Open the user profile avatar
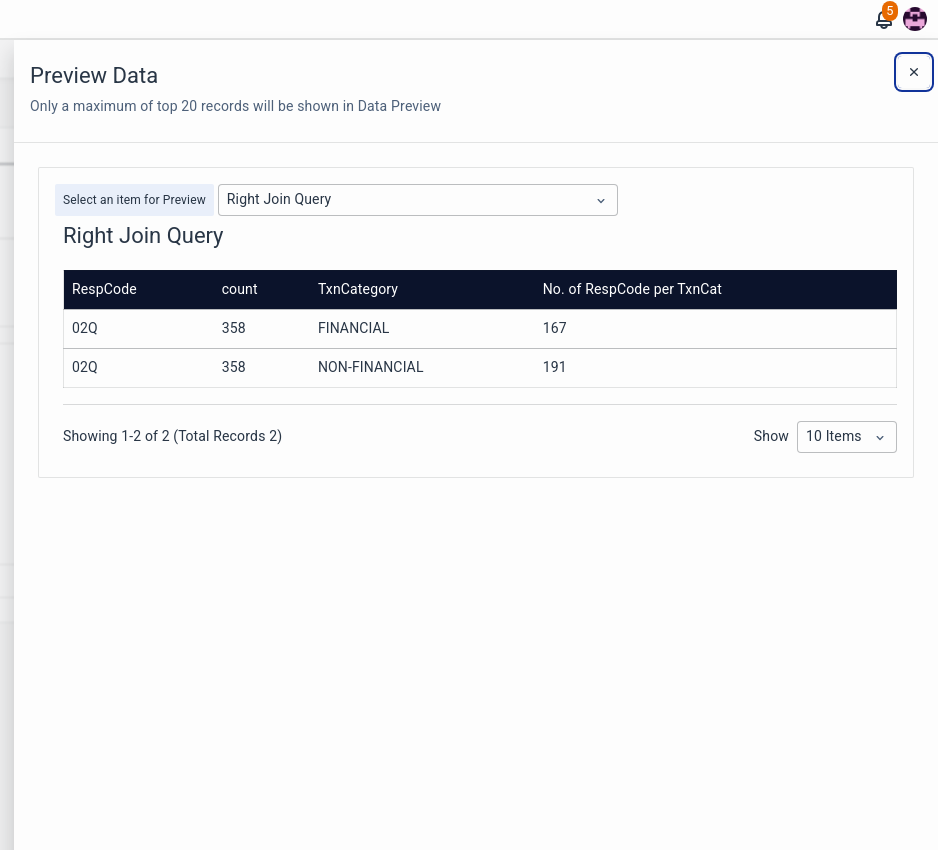This screenshot has height=850, width=938. click(x=914, y=19)
